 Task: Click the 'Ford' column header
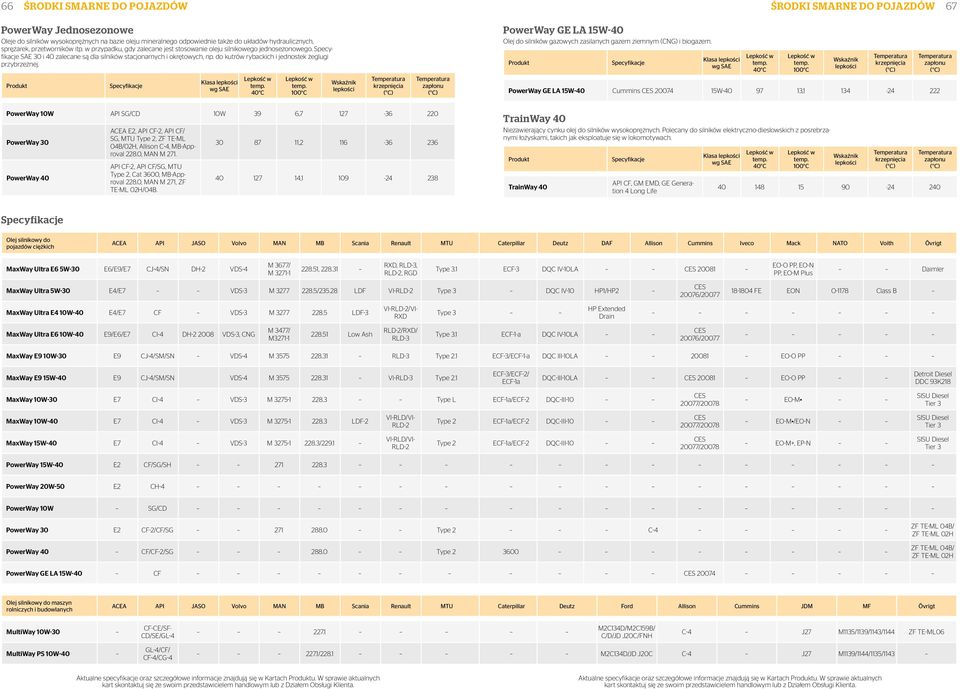click(x=626, y=606)
